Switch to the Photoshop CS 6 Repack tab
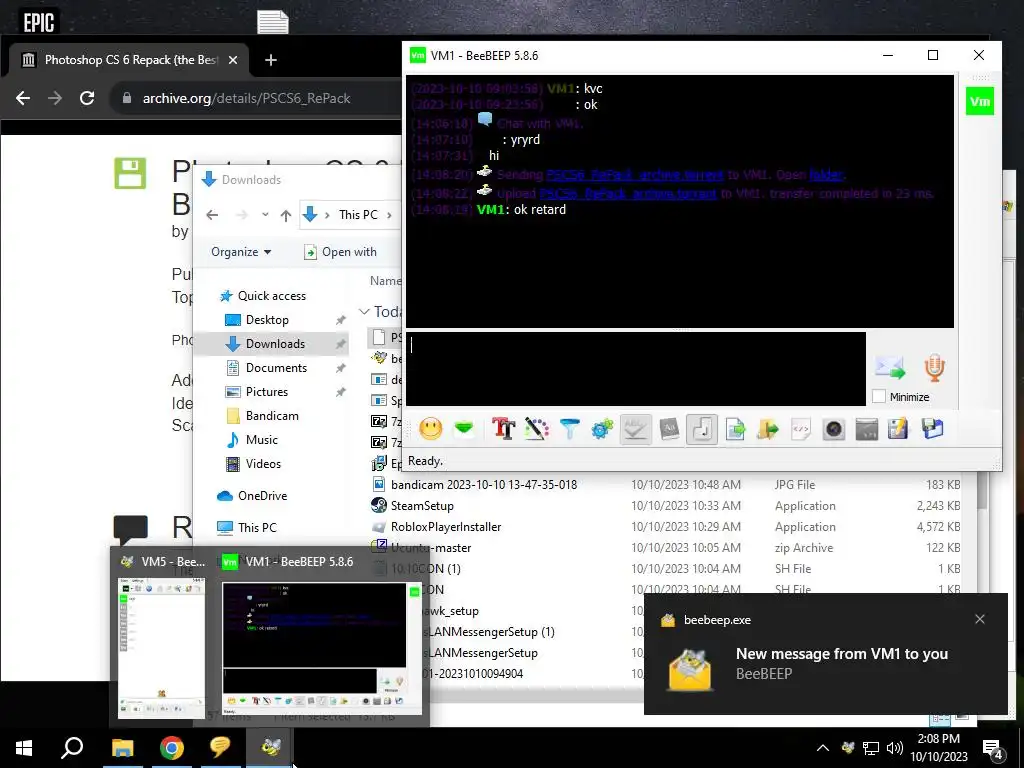Screen dimensions: 1024x768 pyautogui.click(x=131, y=60)
